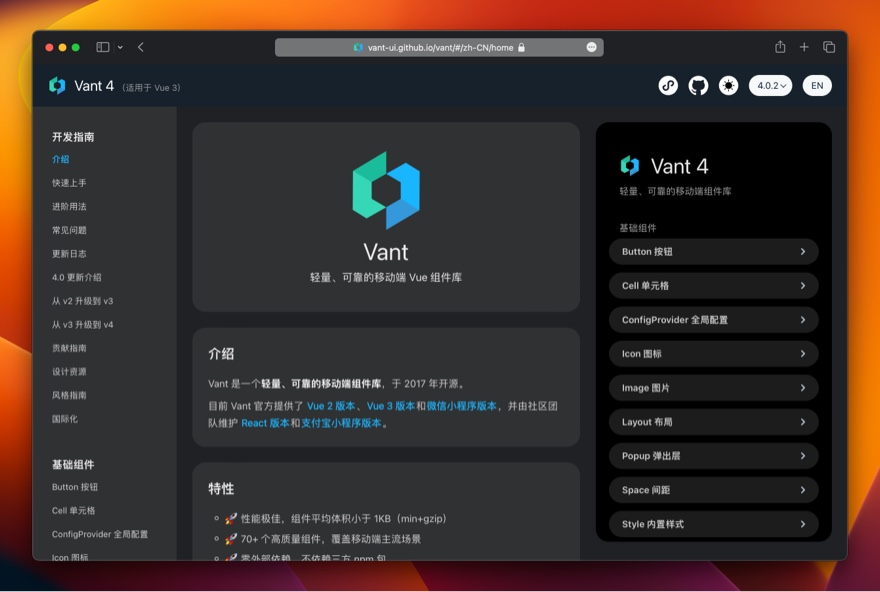Click the lock icon in the address bar

pyautogui.click(x=521, y=48)
